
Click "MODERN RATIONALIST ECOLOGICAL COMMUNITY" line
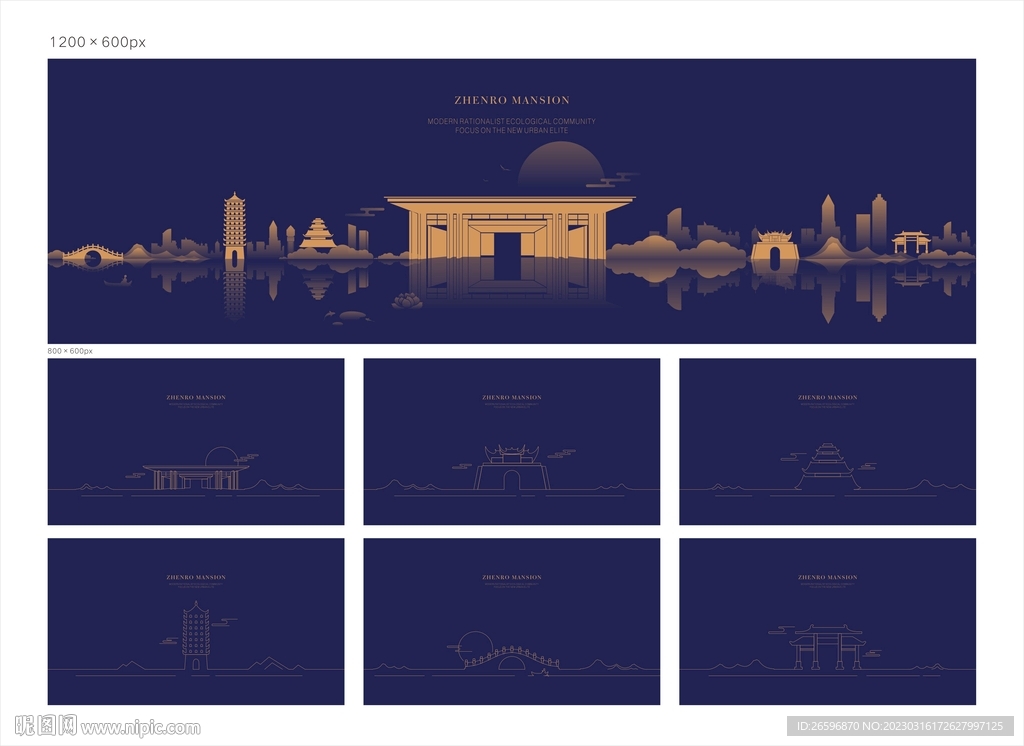(511, 122)
